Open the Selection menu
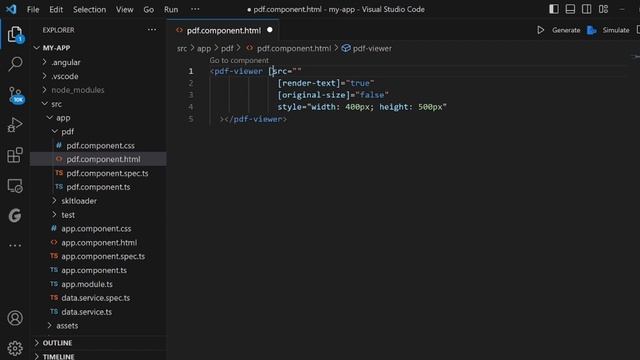 tap(89, 9)
